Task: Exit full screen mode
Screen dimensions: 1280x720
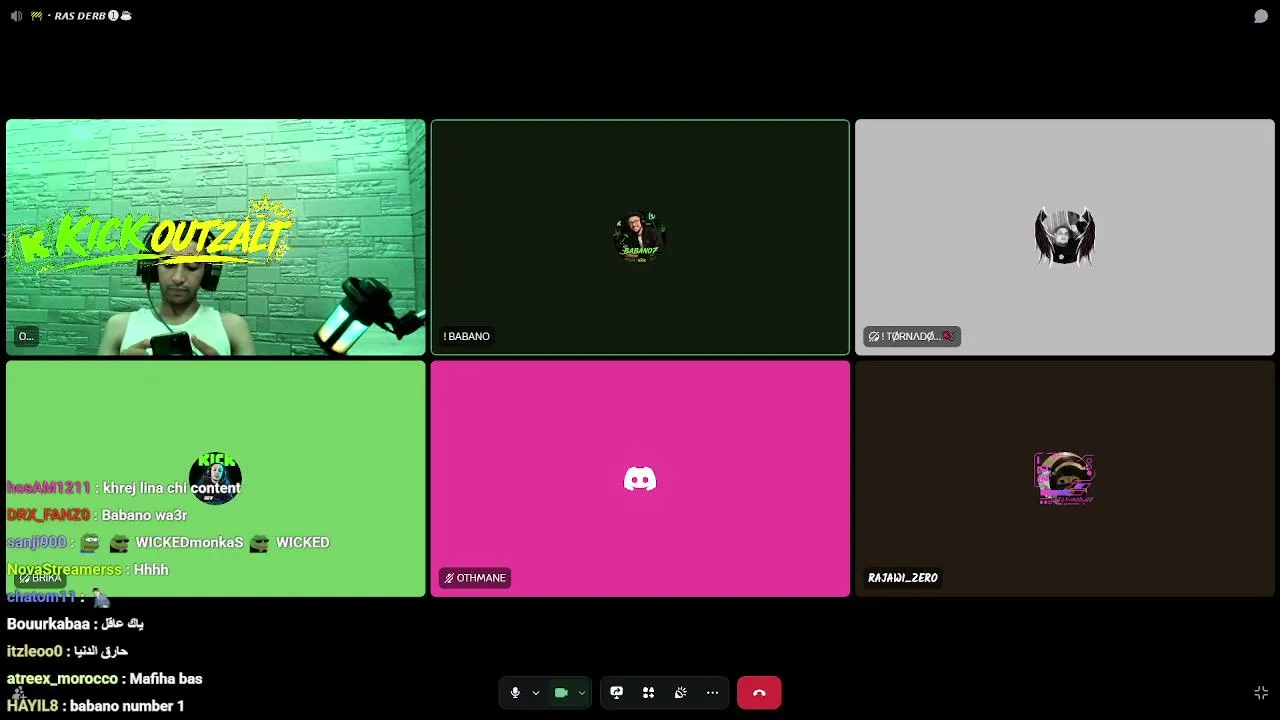Action: pyautogui.click(x=1261, y=692)
